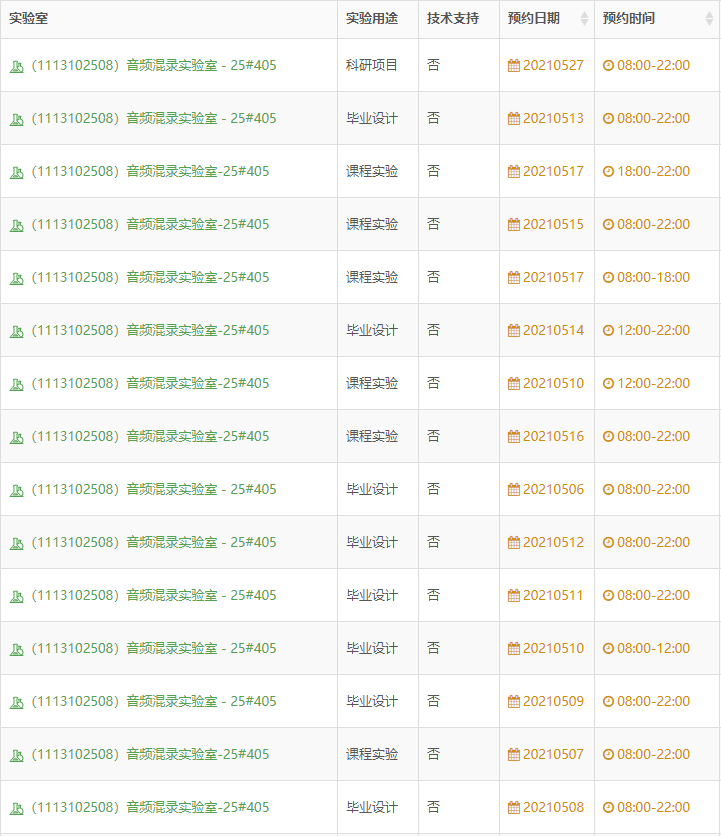Click the time 08:00-22:00 in the 20210512 row
Image resolution: width=721 pixels, height=836 pixels.
tap(653, 543)
